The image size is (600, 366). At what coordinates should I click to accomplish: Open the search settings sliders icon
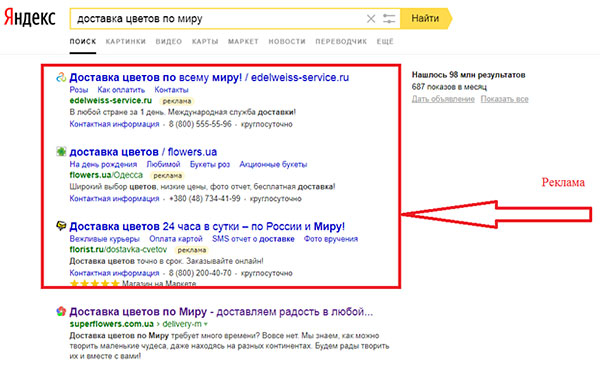click(x=389, y=18)
